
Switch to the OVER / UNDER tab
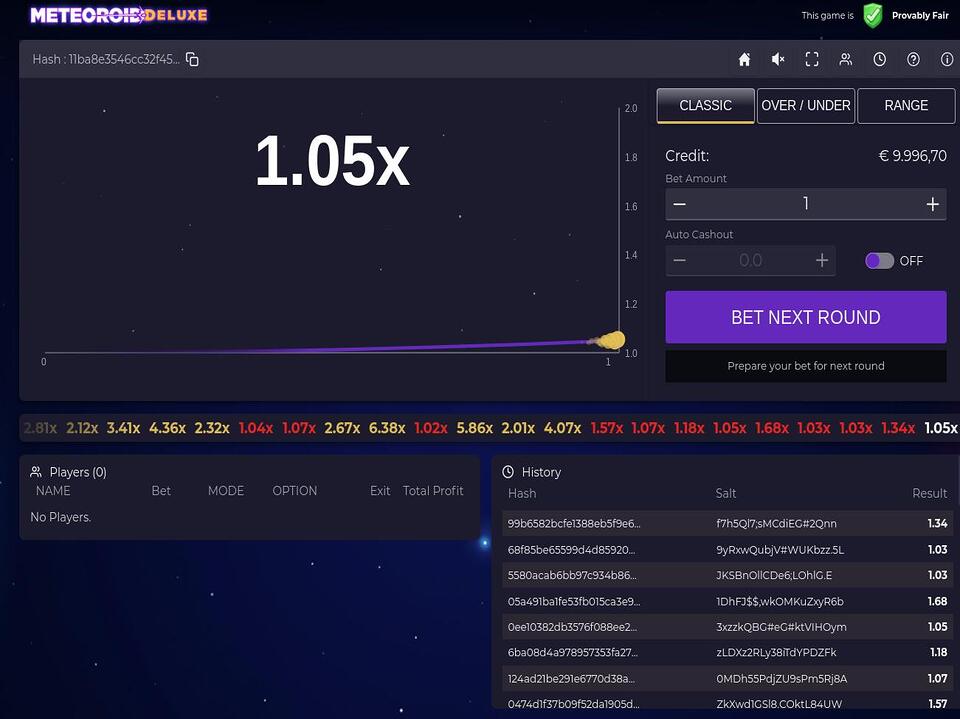805,106
